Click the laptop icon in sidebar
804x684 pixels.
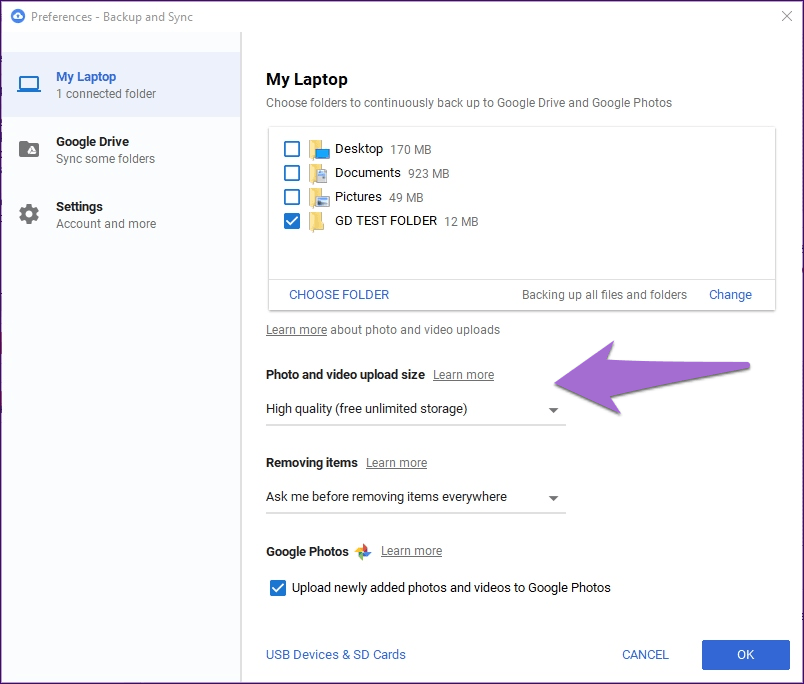(29, 85)
